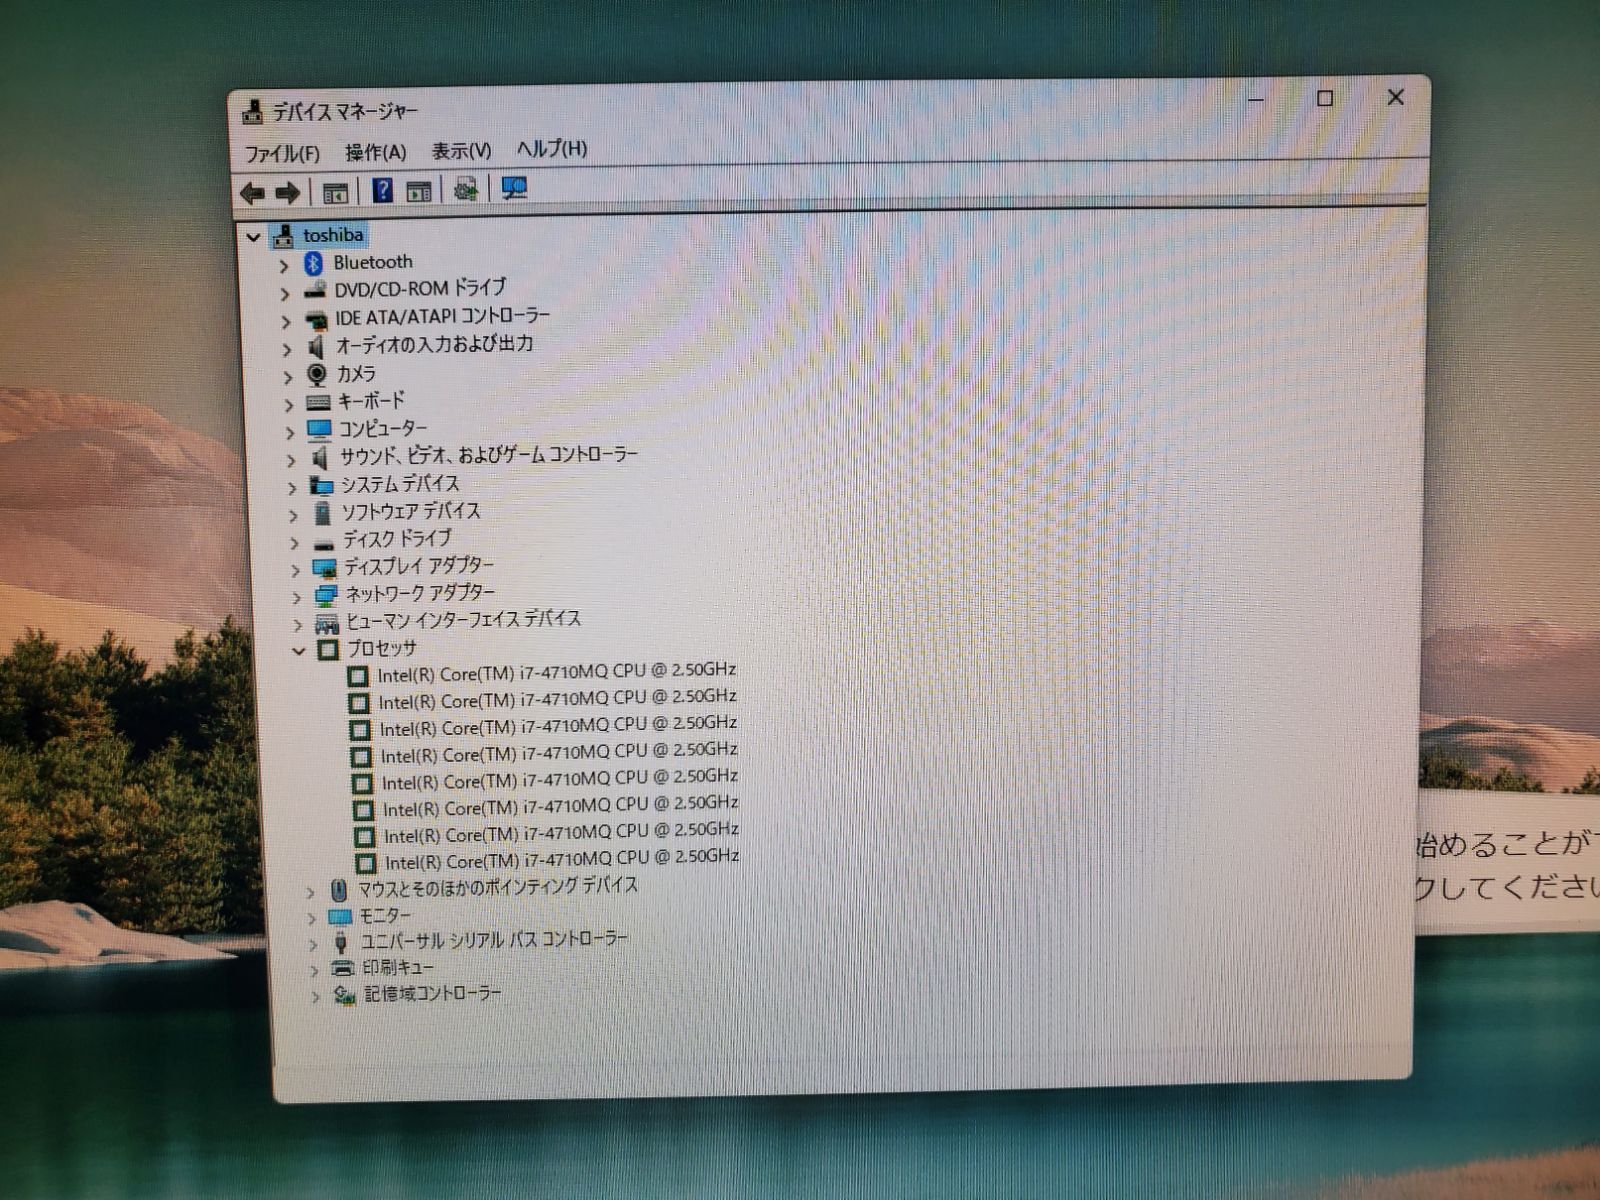Expand the ディスプレイ アダプター category
The image size is (1600, 1200).
[x=295, y=570]
